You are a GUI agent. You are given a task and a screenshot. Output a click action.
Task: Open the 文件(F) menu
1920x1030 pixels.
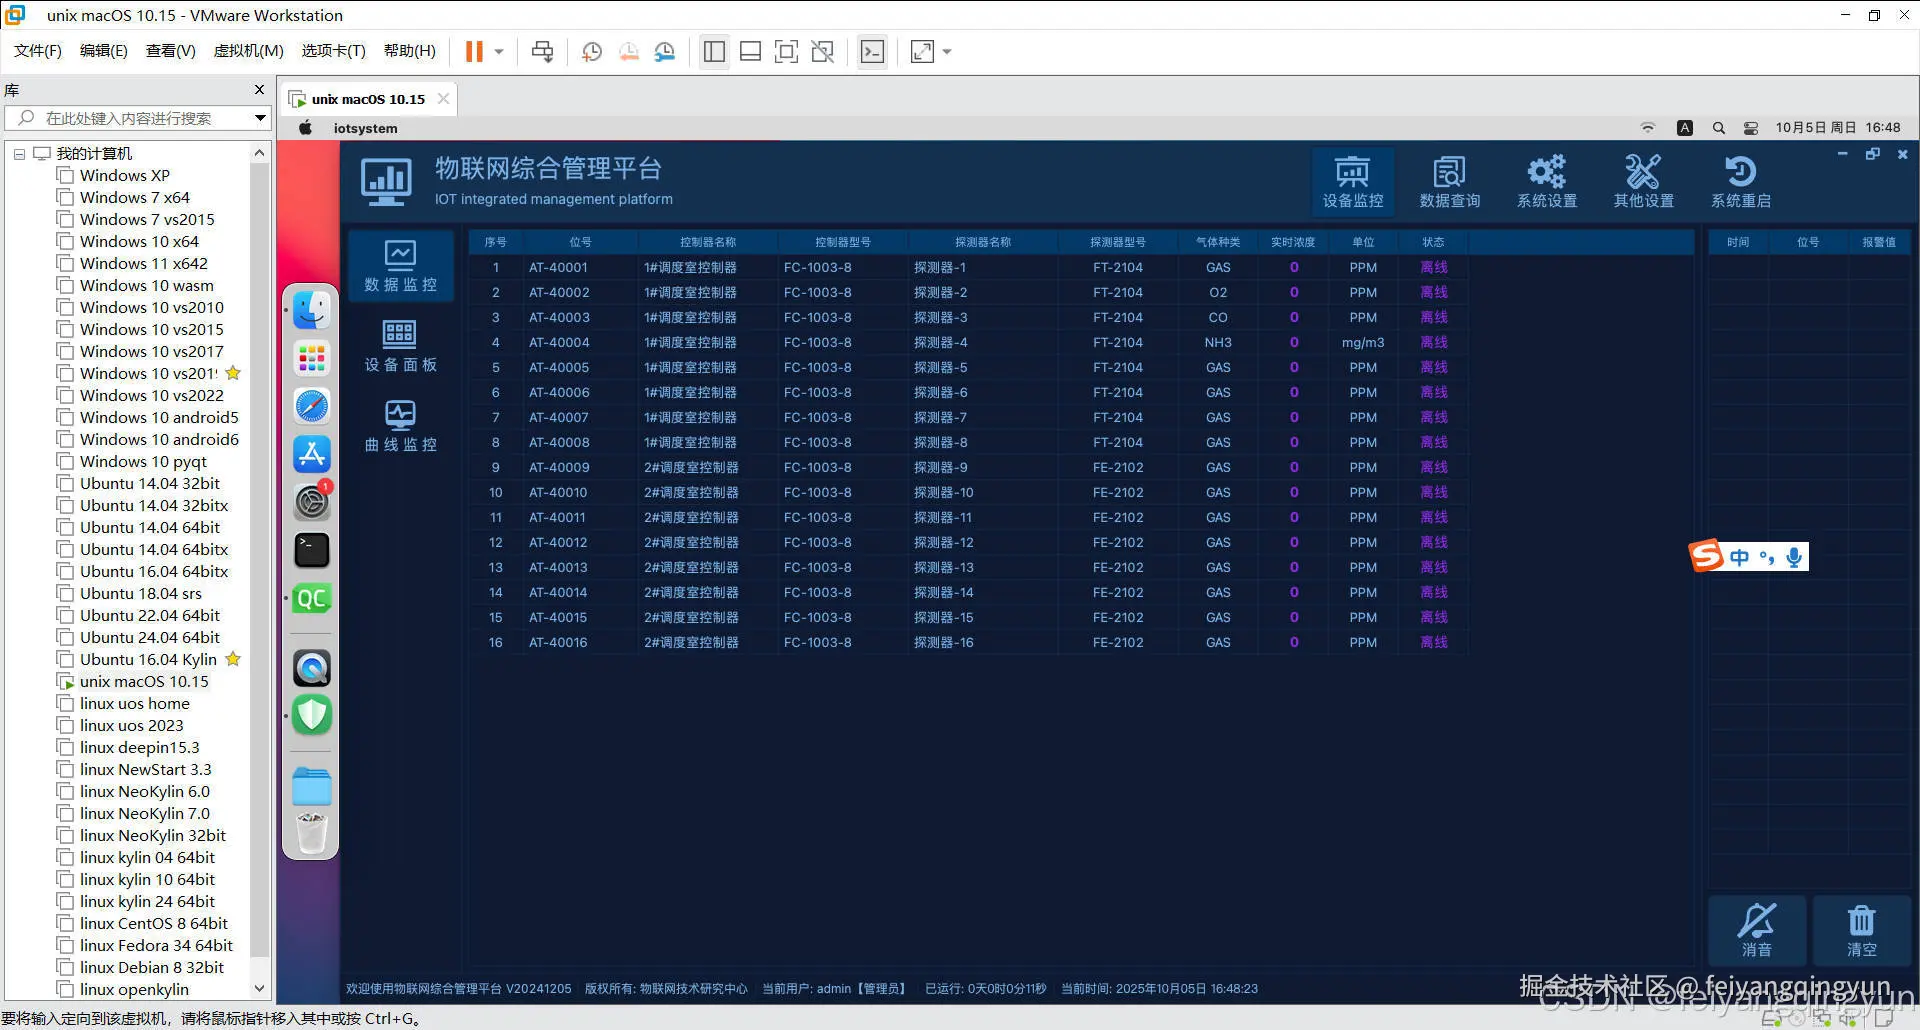(38, 51)
